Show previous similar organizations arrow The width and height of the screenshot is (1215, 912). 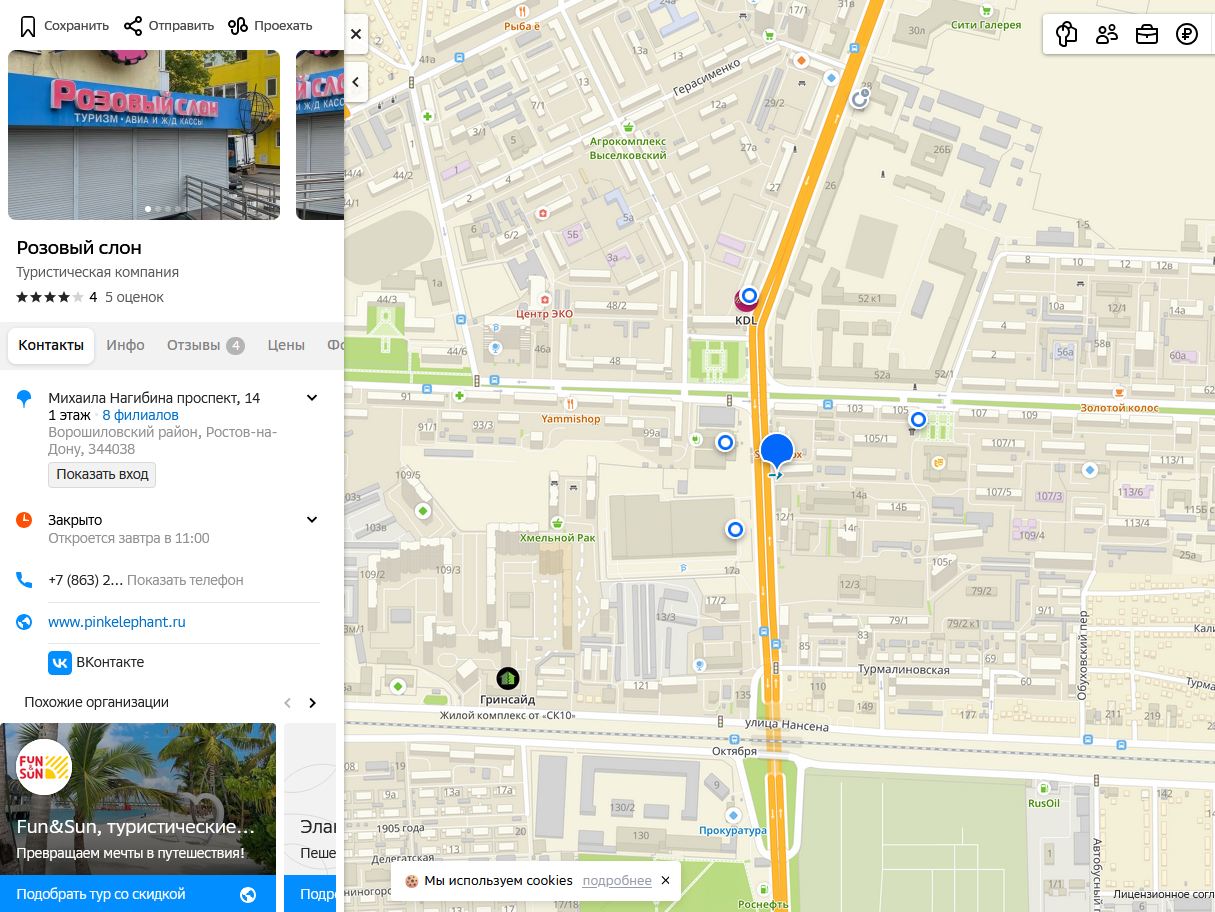(x=288, y=703)
